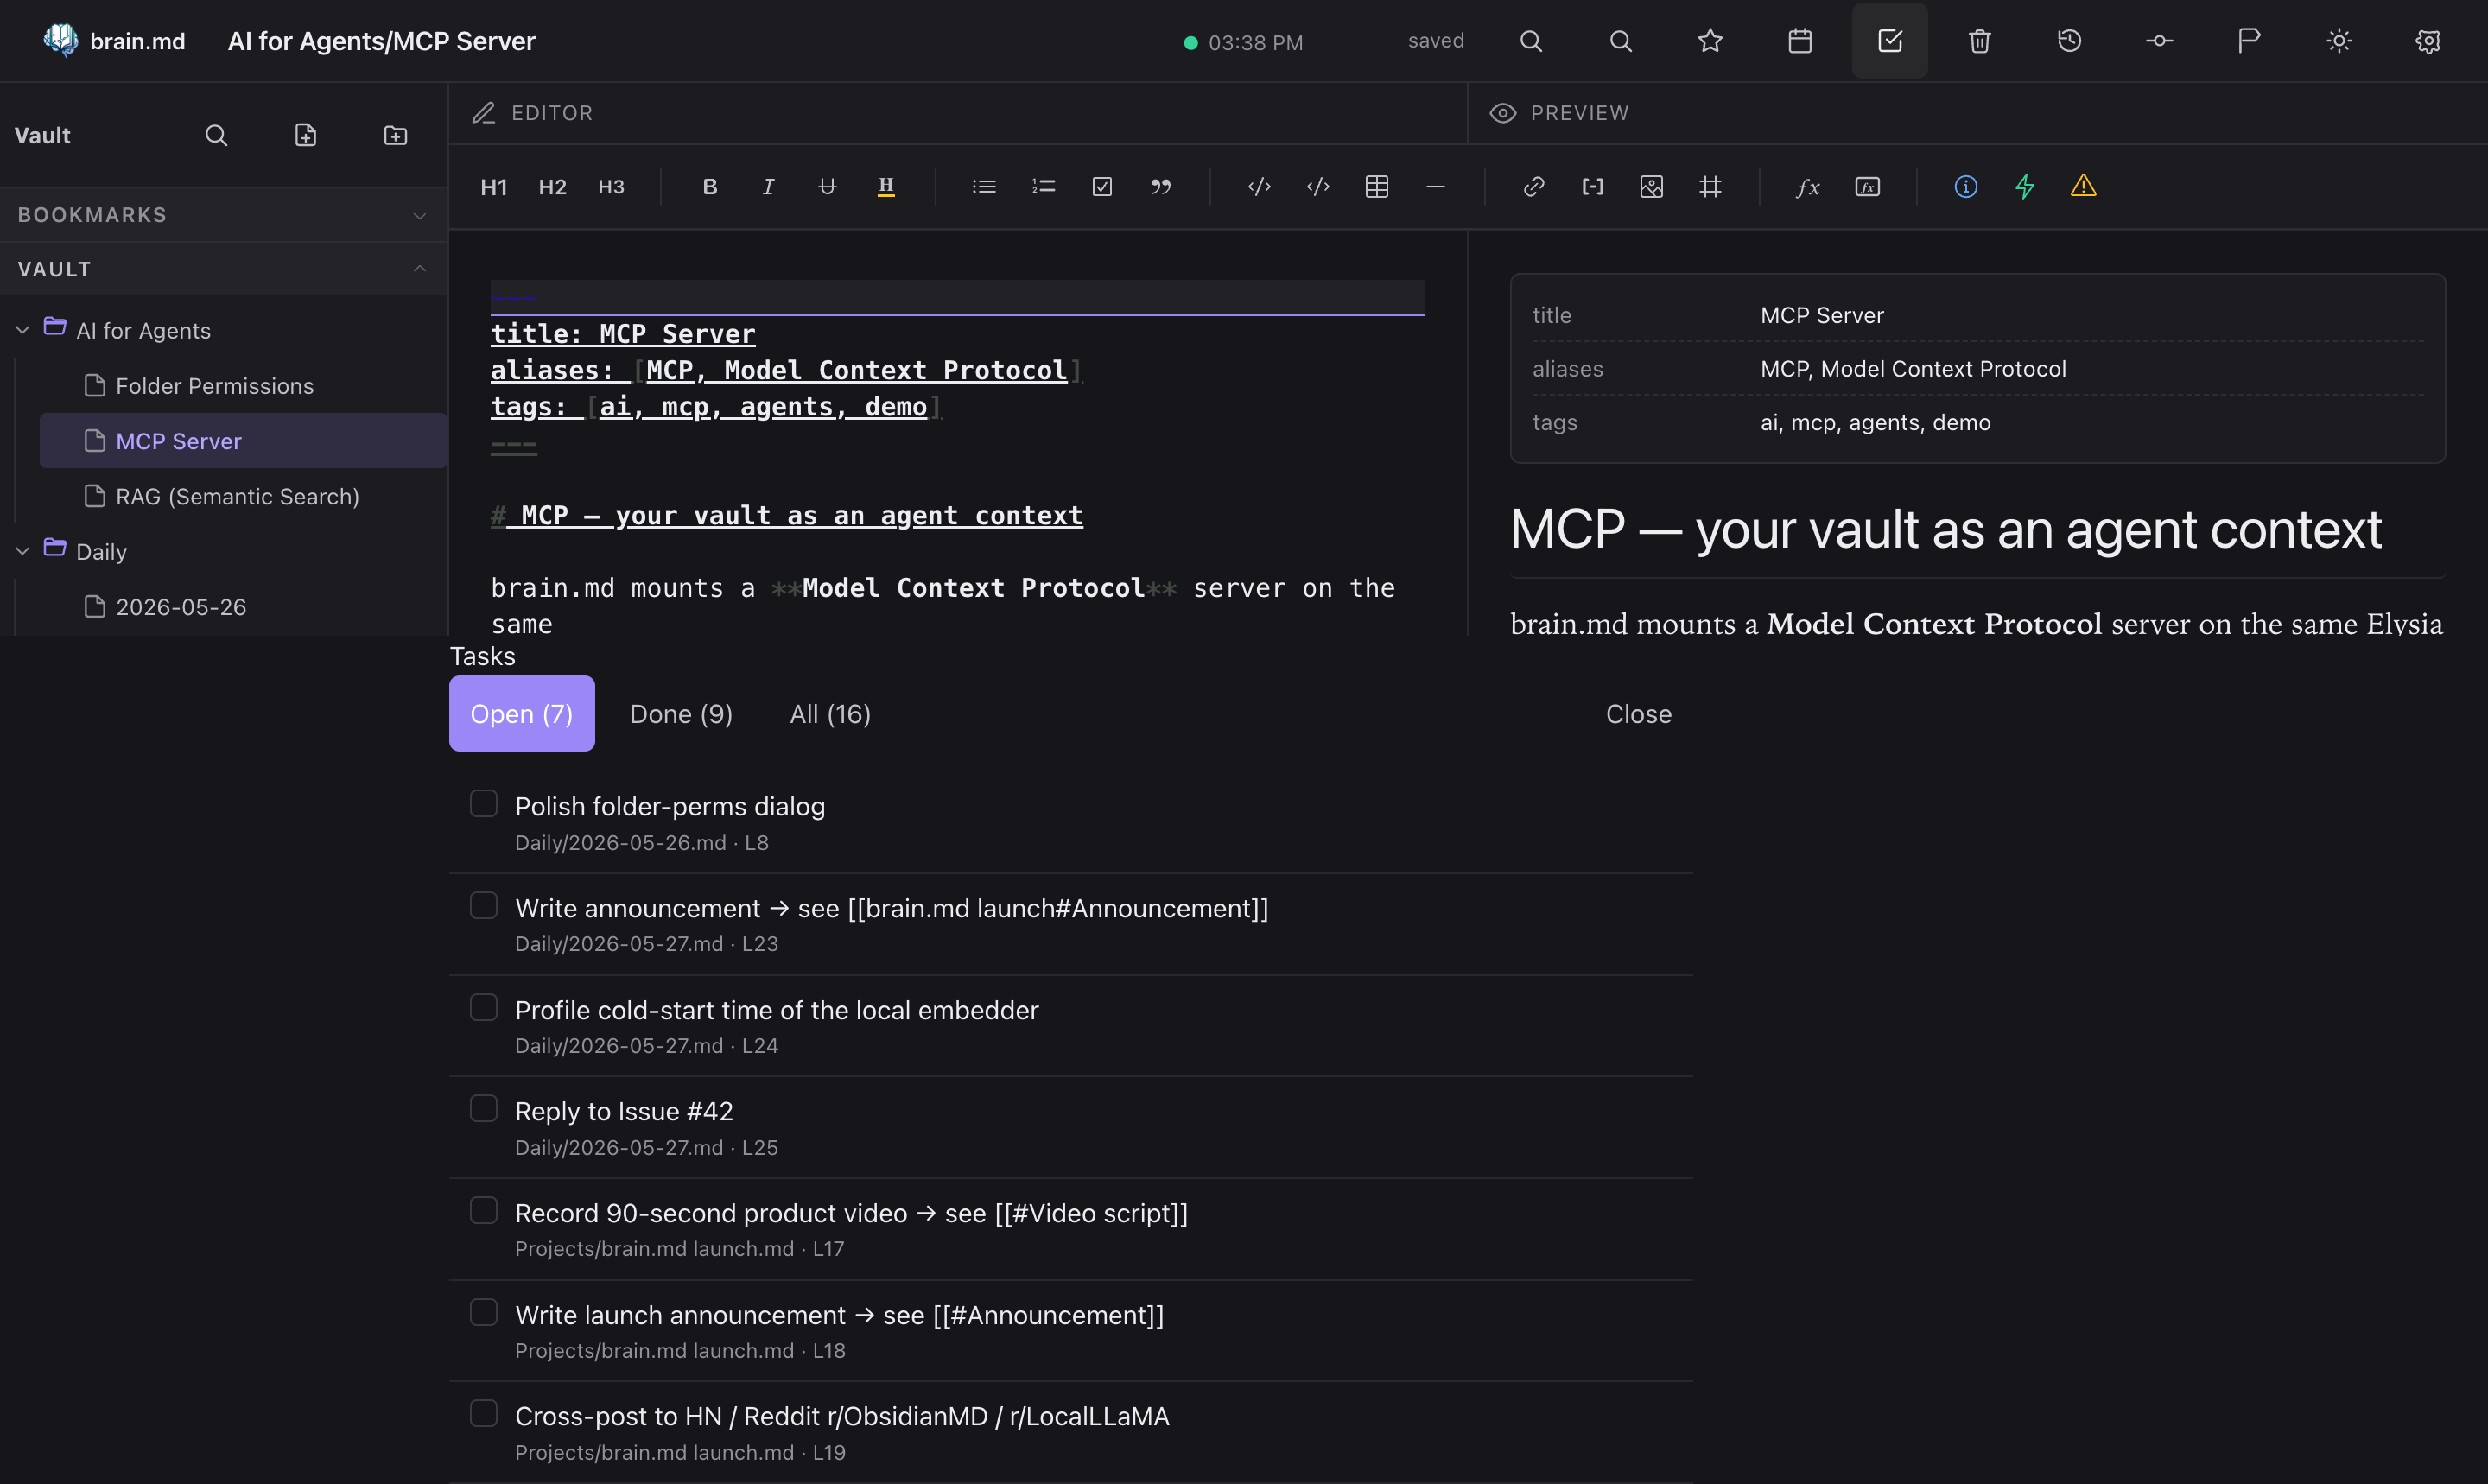Image resolution: width=2488 pixels, height=1484 pixels.
Task: Toggle light theme sun icon
Action: [2338, 41]
